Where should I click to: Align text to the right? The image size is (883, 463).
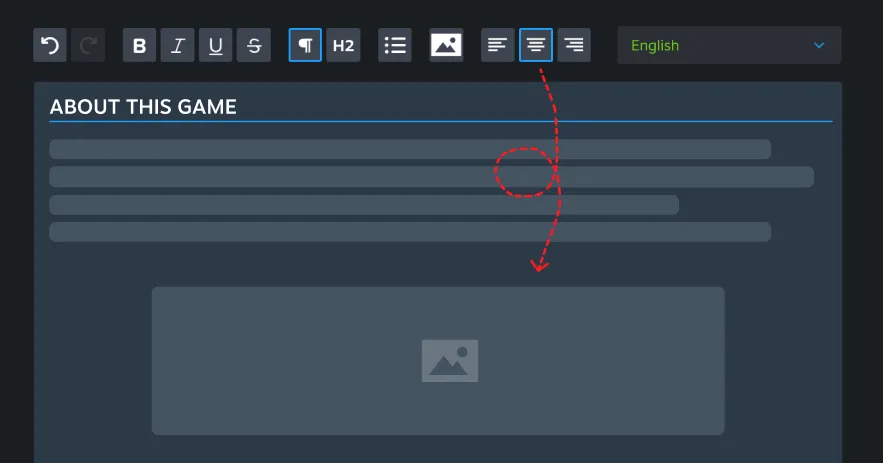tap(574, 45)
